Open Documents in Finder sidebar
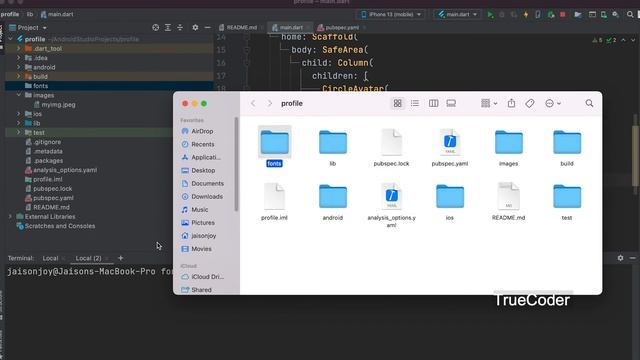 tap(207, 184)
